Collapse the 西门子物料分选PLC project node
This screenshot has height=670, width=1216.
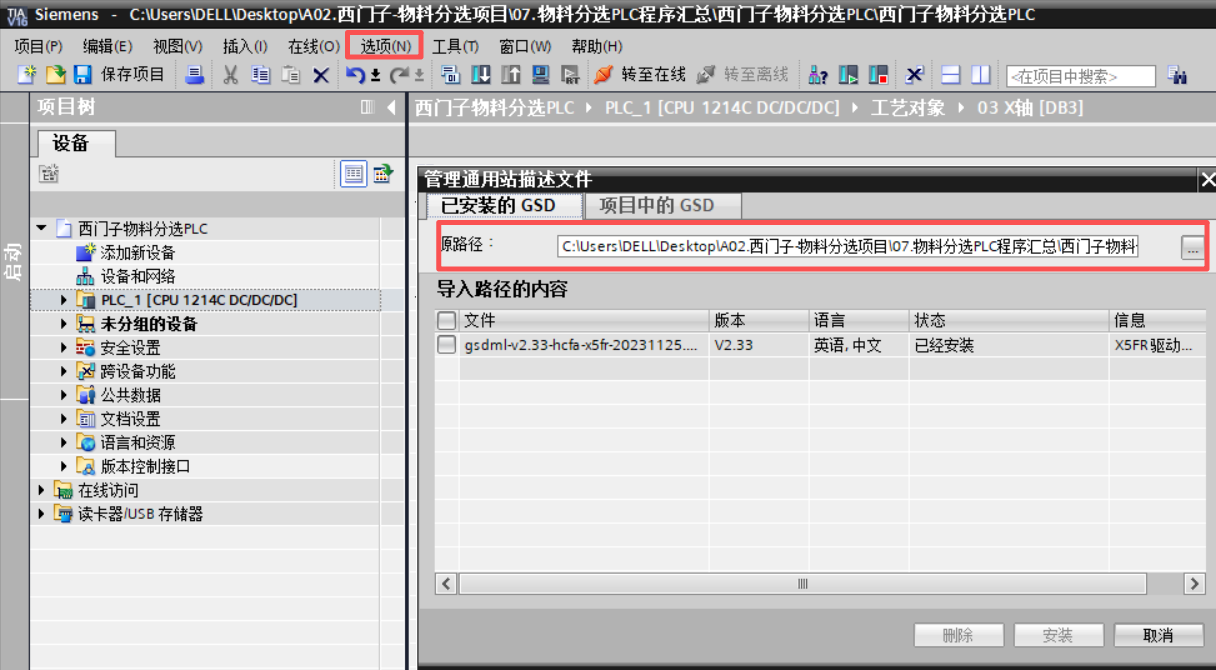point(42,228)
